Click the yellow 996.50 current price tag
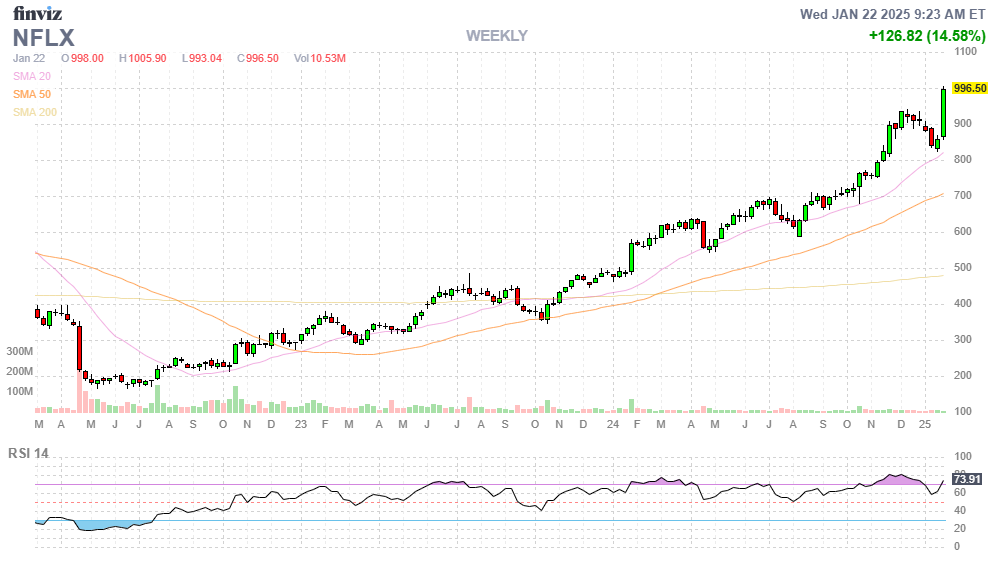999x562 pixels. (x=970, y=88)
